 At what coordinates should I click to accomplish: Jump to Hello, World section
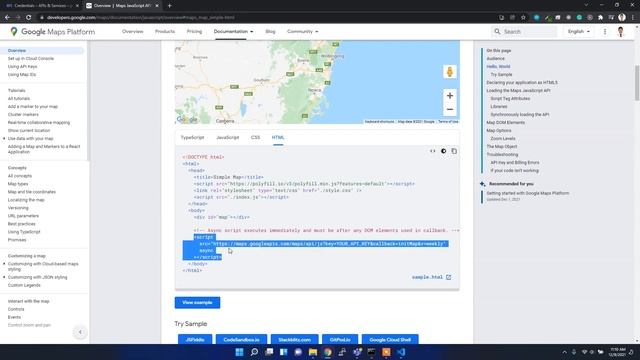[498, 67]
